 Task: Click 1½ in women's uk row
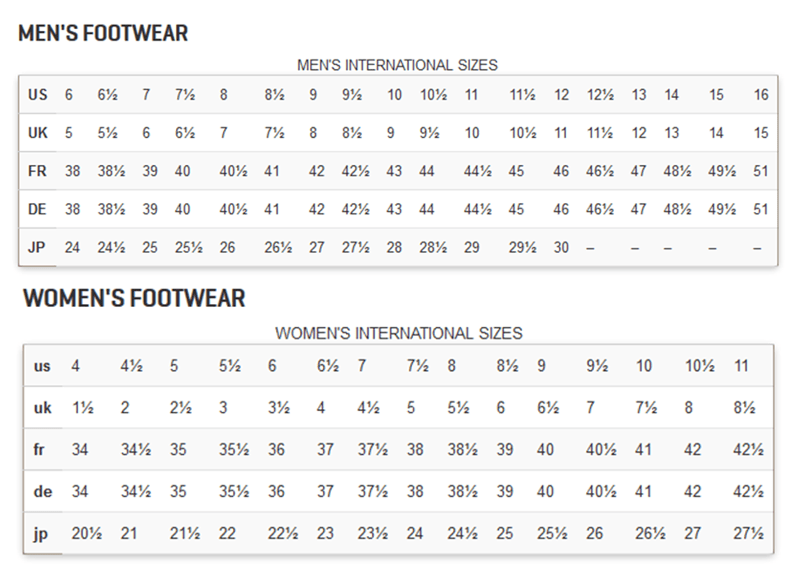pyautogui.click(x=83, y=408)
